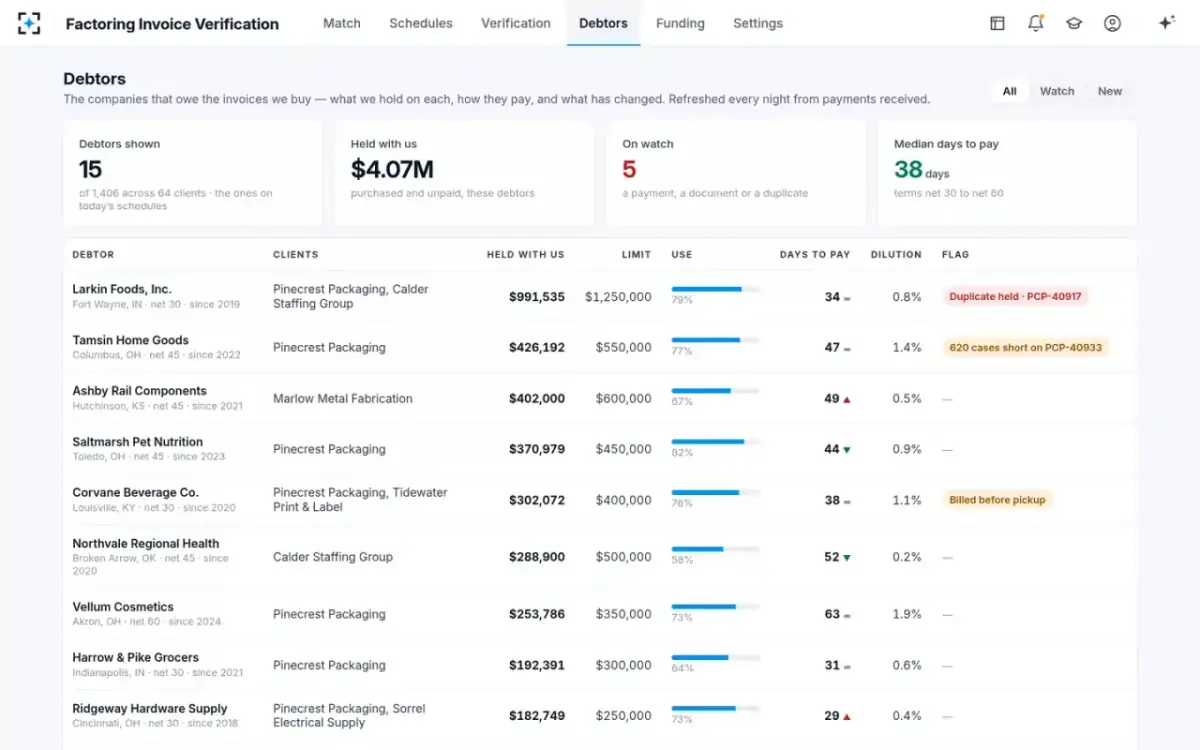The width and height of the screenshot is (1200, 750).
Task: Show All debtors filter
Action: (x=1009, y=91)
